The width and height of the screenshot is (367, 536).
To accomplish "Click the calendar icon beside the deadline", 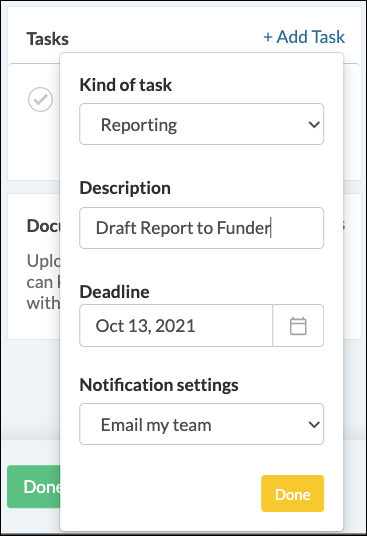I will [x=298, y=326].
